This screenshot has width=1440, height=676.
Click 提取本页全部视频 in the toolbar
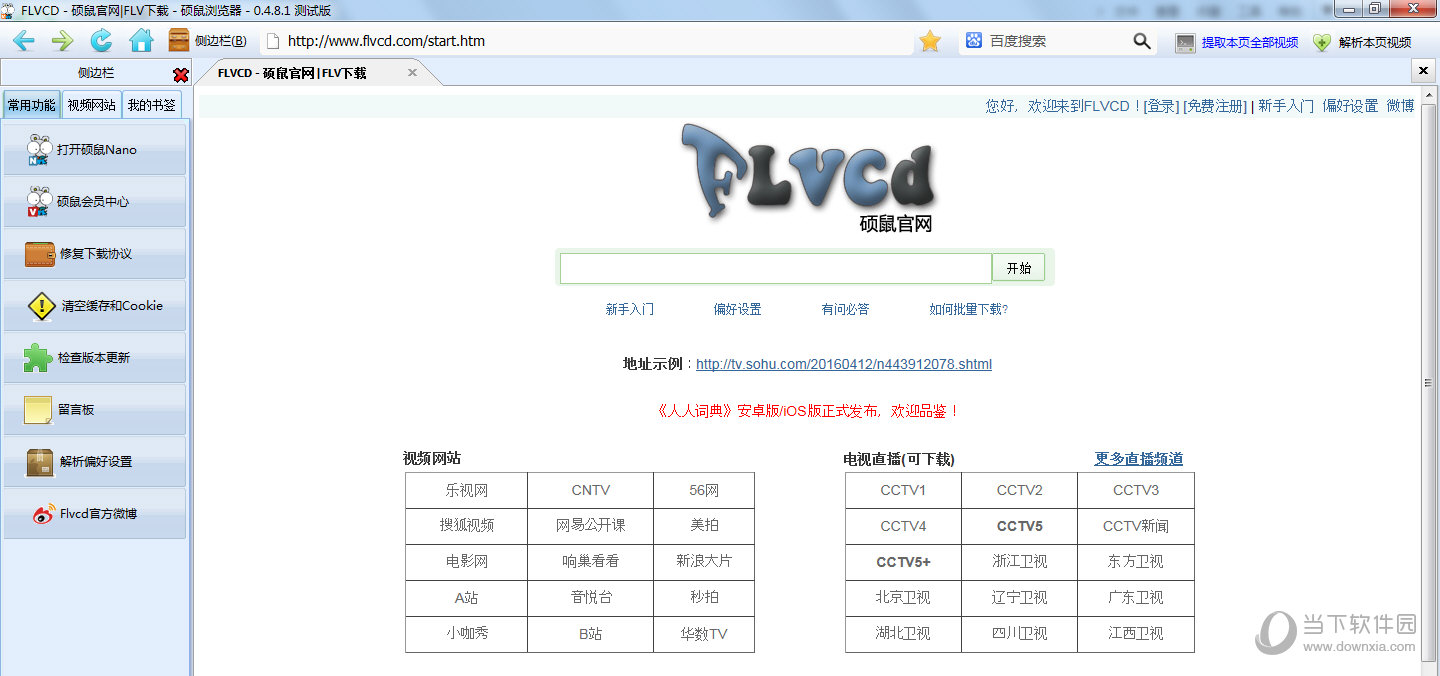tap(1237, 42)
